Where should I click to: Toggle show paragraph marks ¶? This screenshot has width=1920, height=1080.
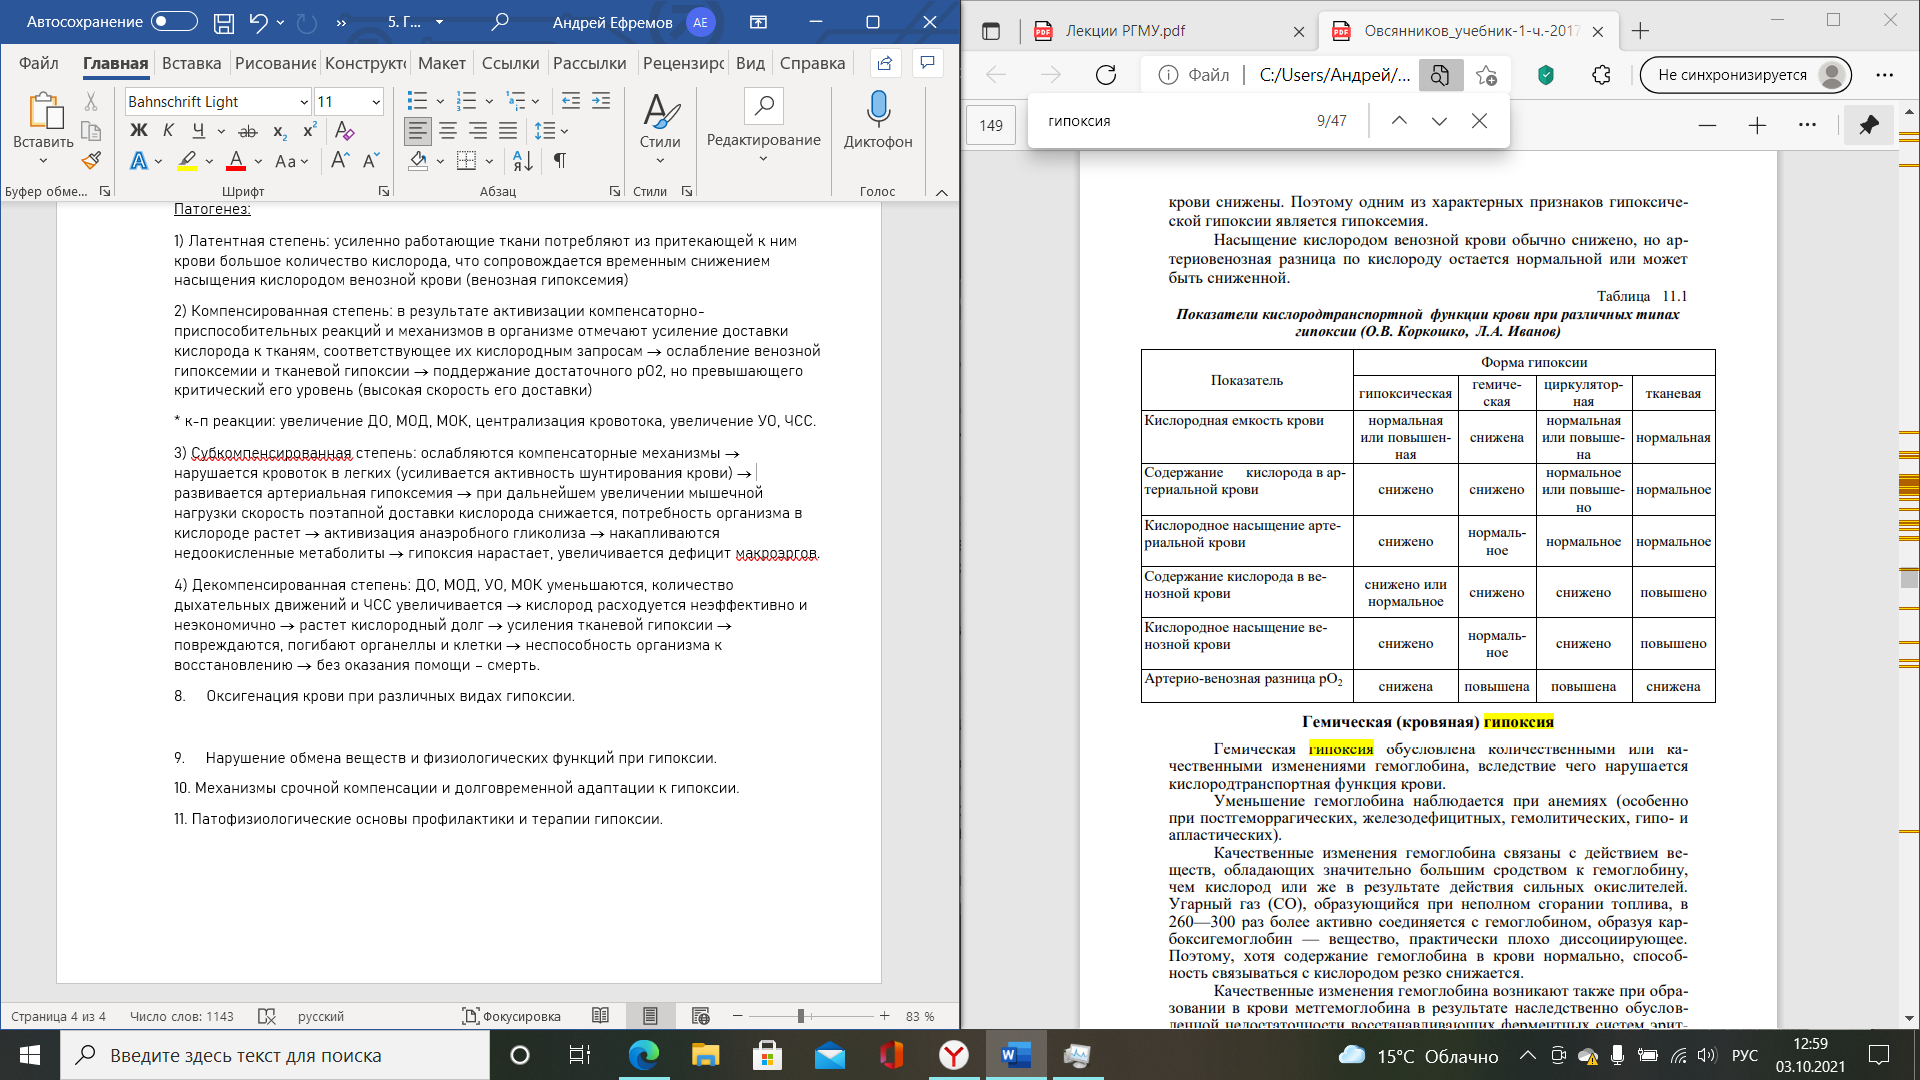pyautogui.click(x=560, y=160)
